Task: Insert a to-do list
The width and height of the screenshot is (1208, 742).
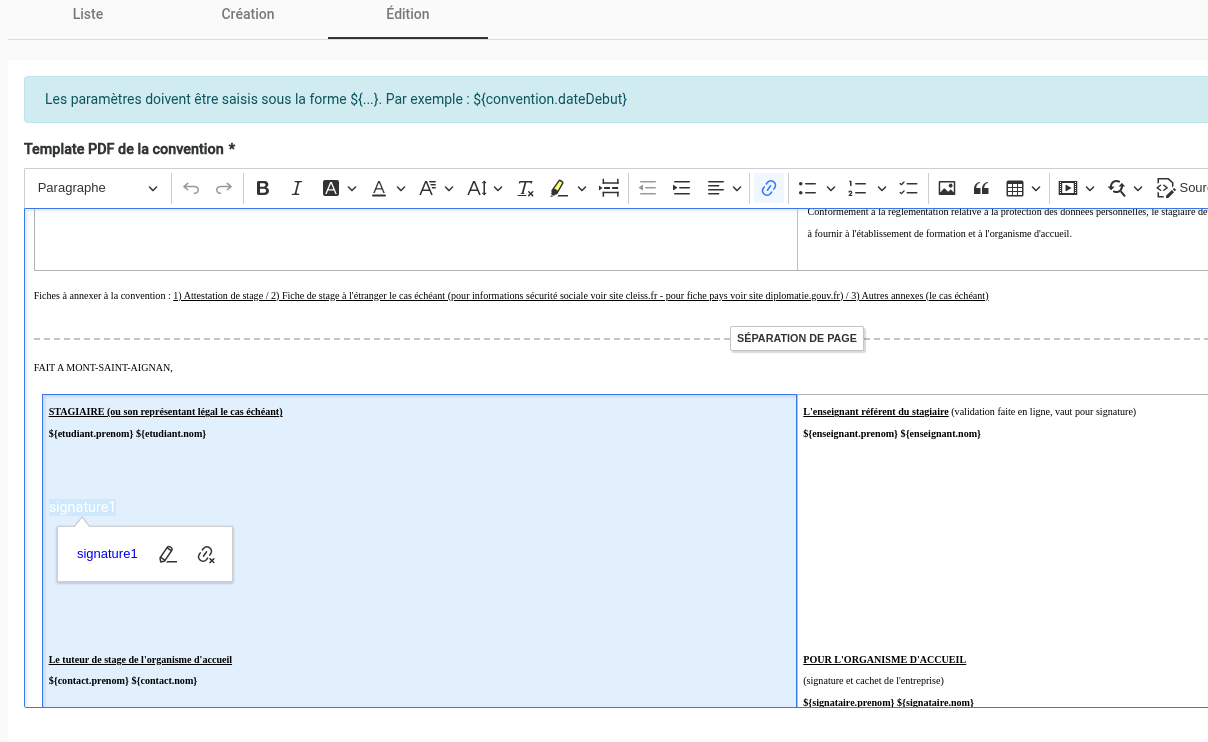Action: click(908, 188)
